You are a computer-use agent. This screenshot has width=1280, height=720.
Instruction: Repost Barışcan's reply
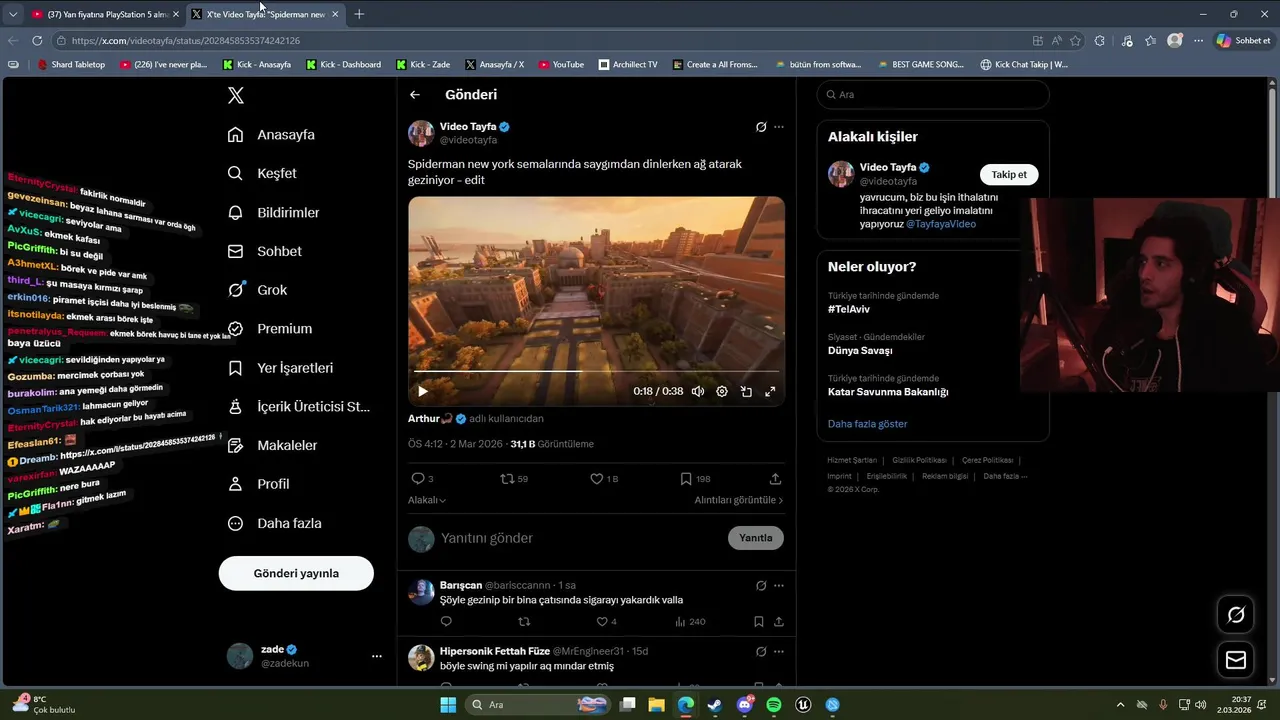pyautogui.click(x=523, y=622)
